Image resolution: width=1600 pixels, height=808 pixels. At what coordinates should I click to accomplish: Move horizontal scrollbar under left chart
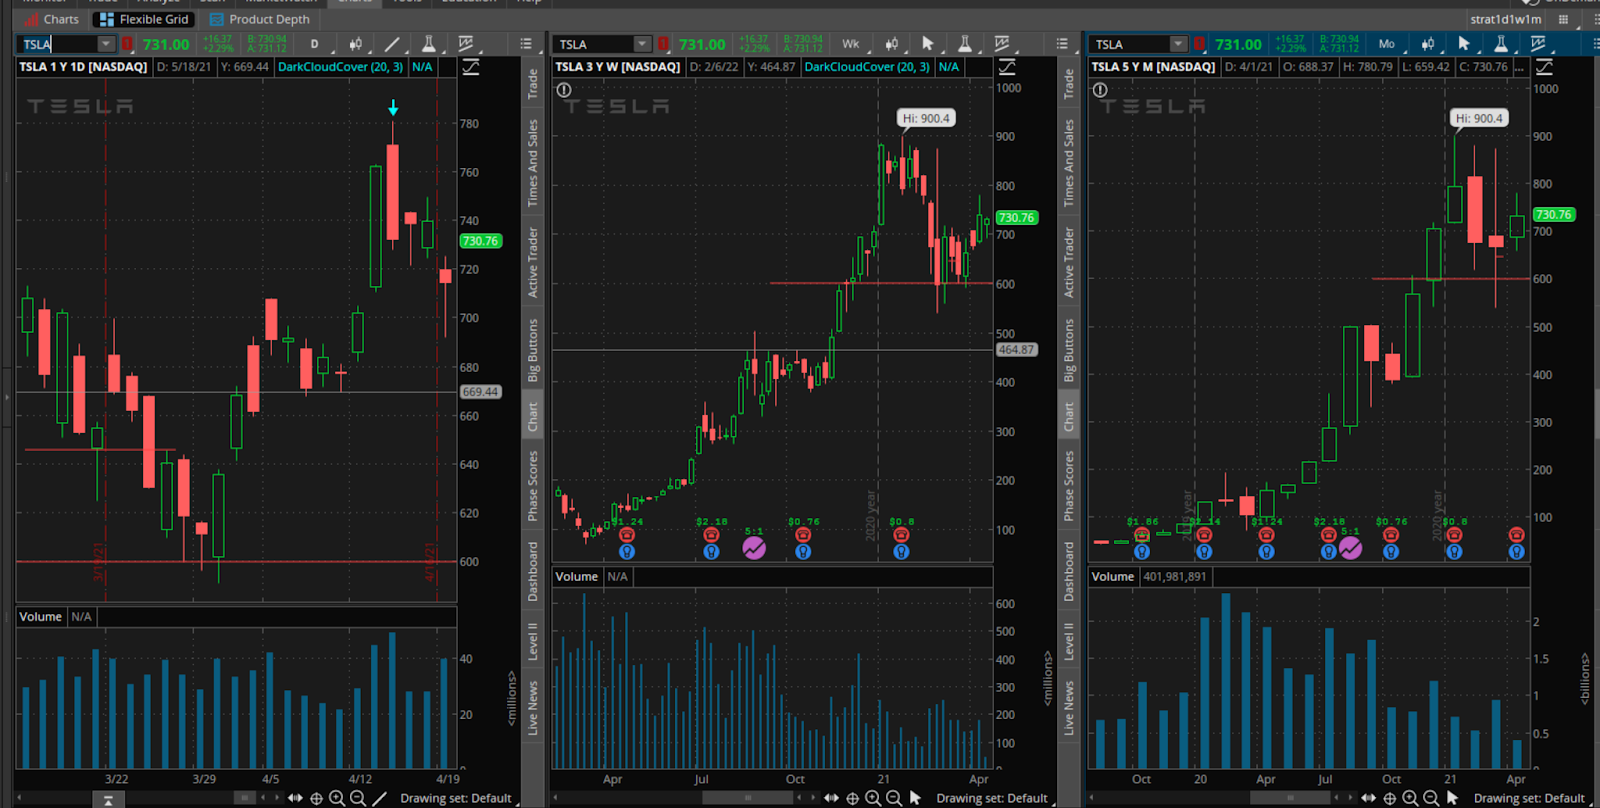[x=244, y=798]
